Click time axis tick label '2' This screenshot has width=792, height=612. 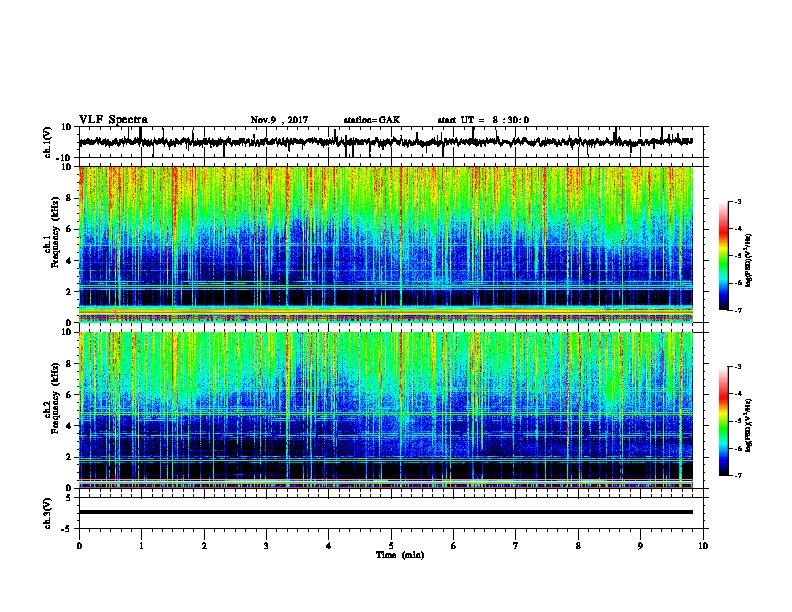[204, 546]
